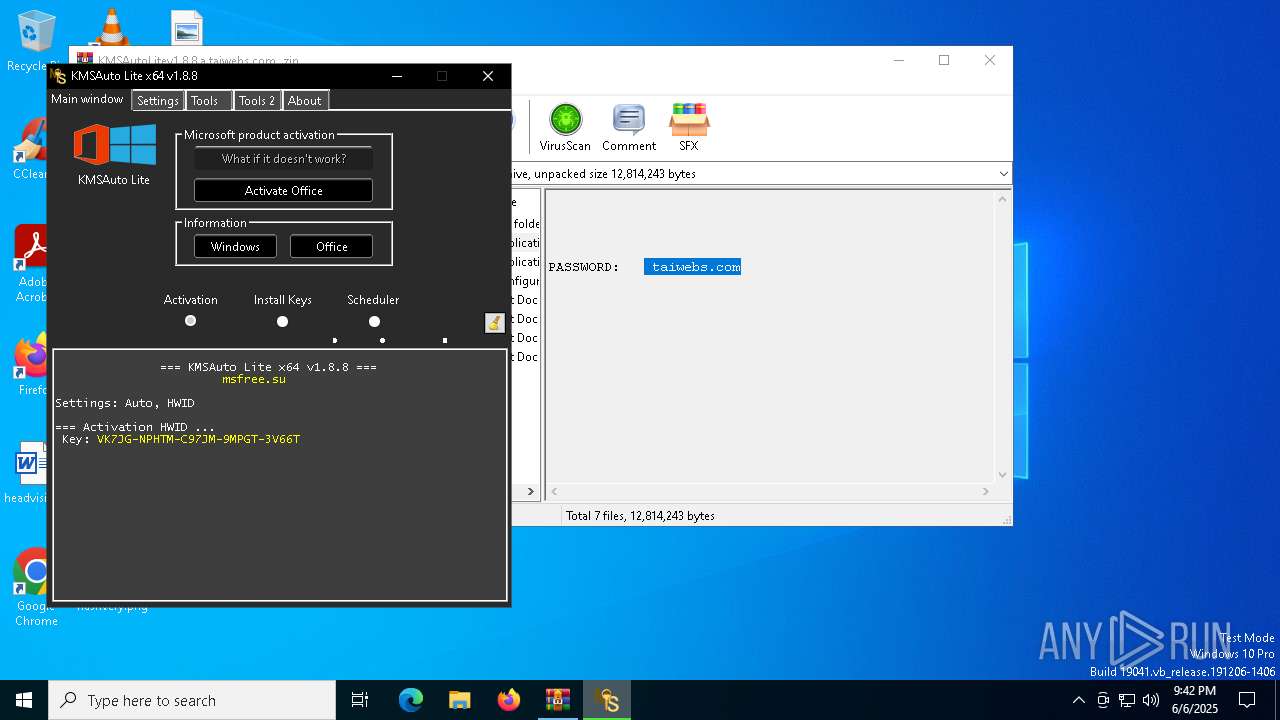Open the Adobe Acrobat desktop shortcut
1280x720 pixels.
(x=32, y=264)
